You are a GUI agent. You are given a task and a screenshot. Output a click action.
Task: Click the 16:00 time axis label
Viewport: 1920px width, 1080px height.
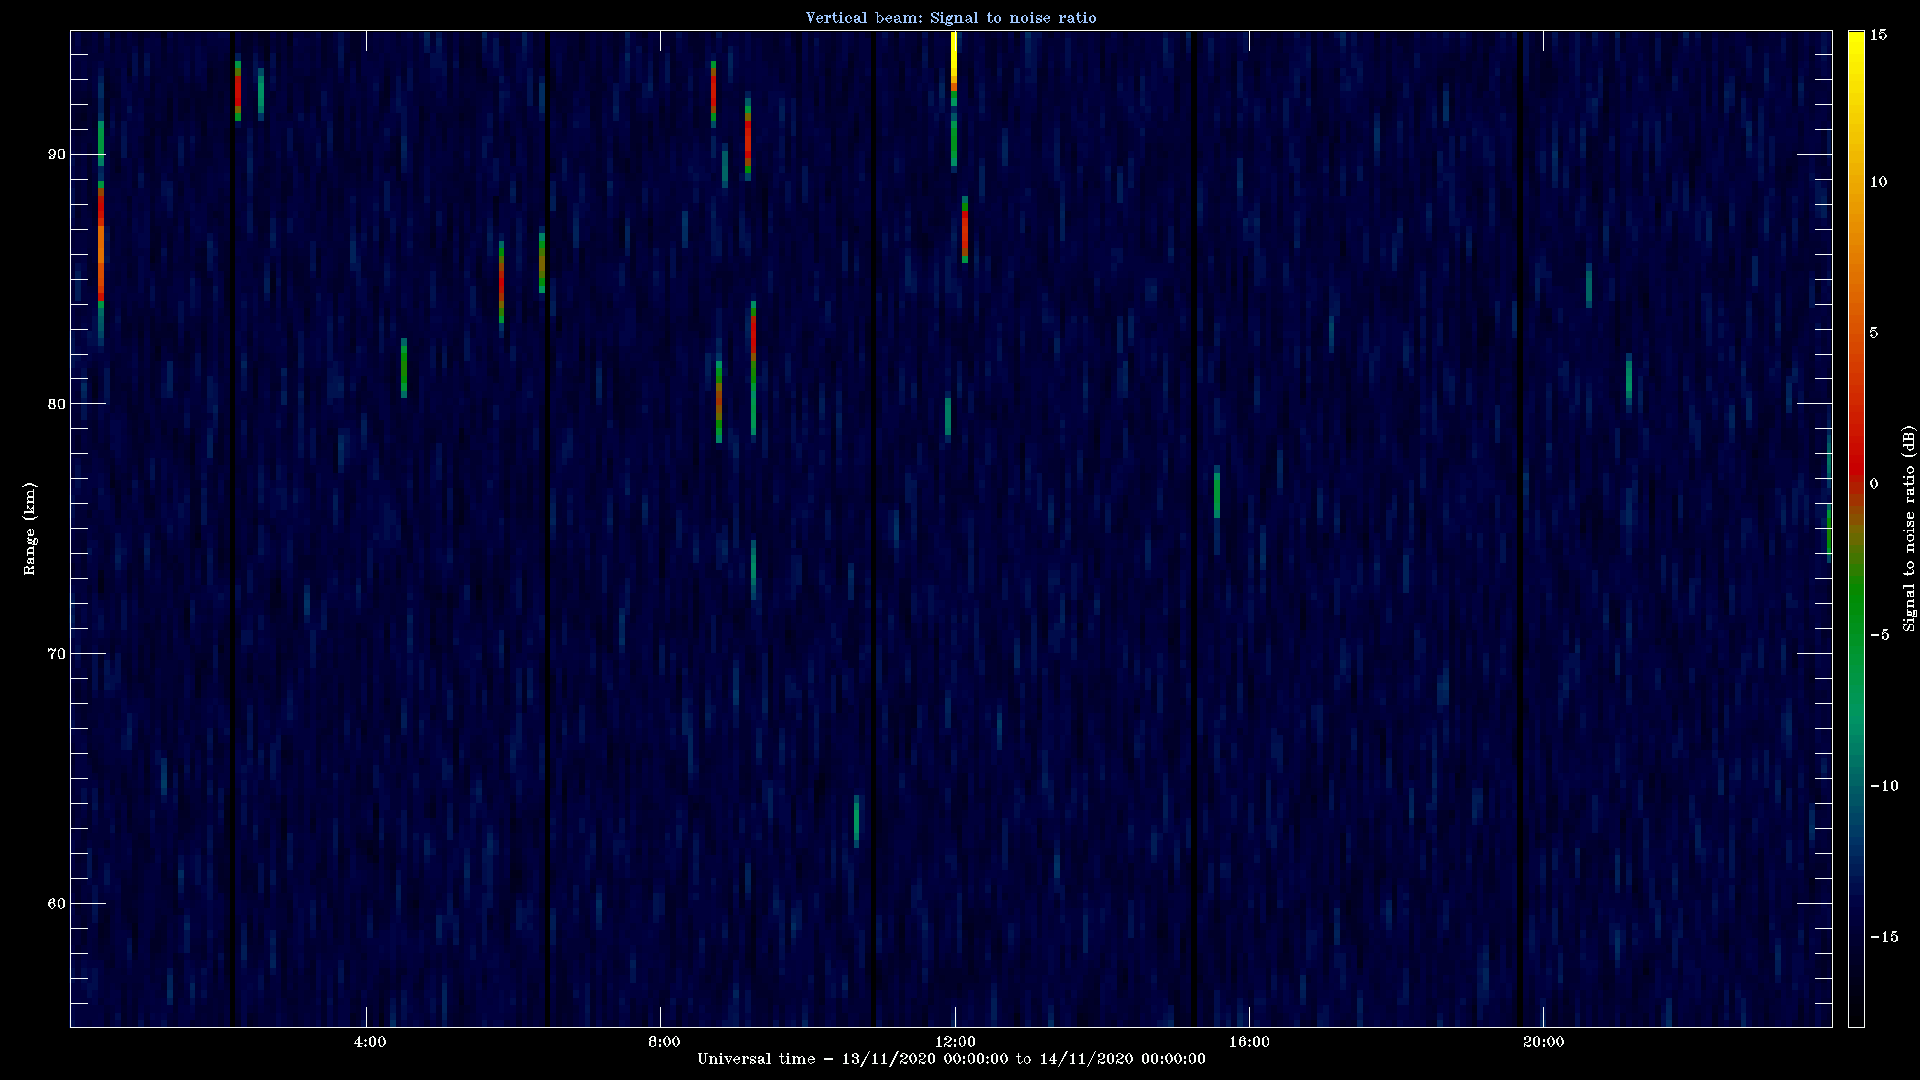[x=1248, y=1042]
